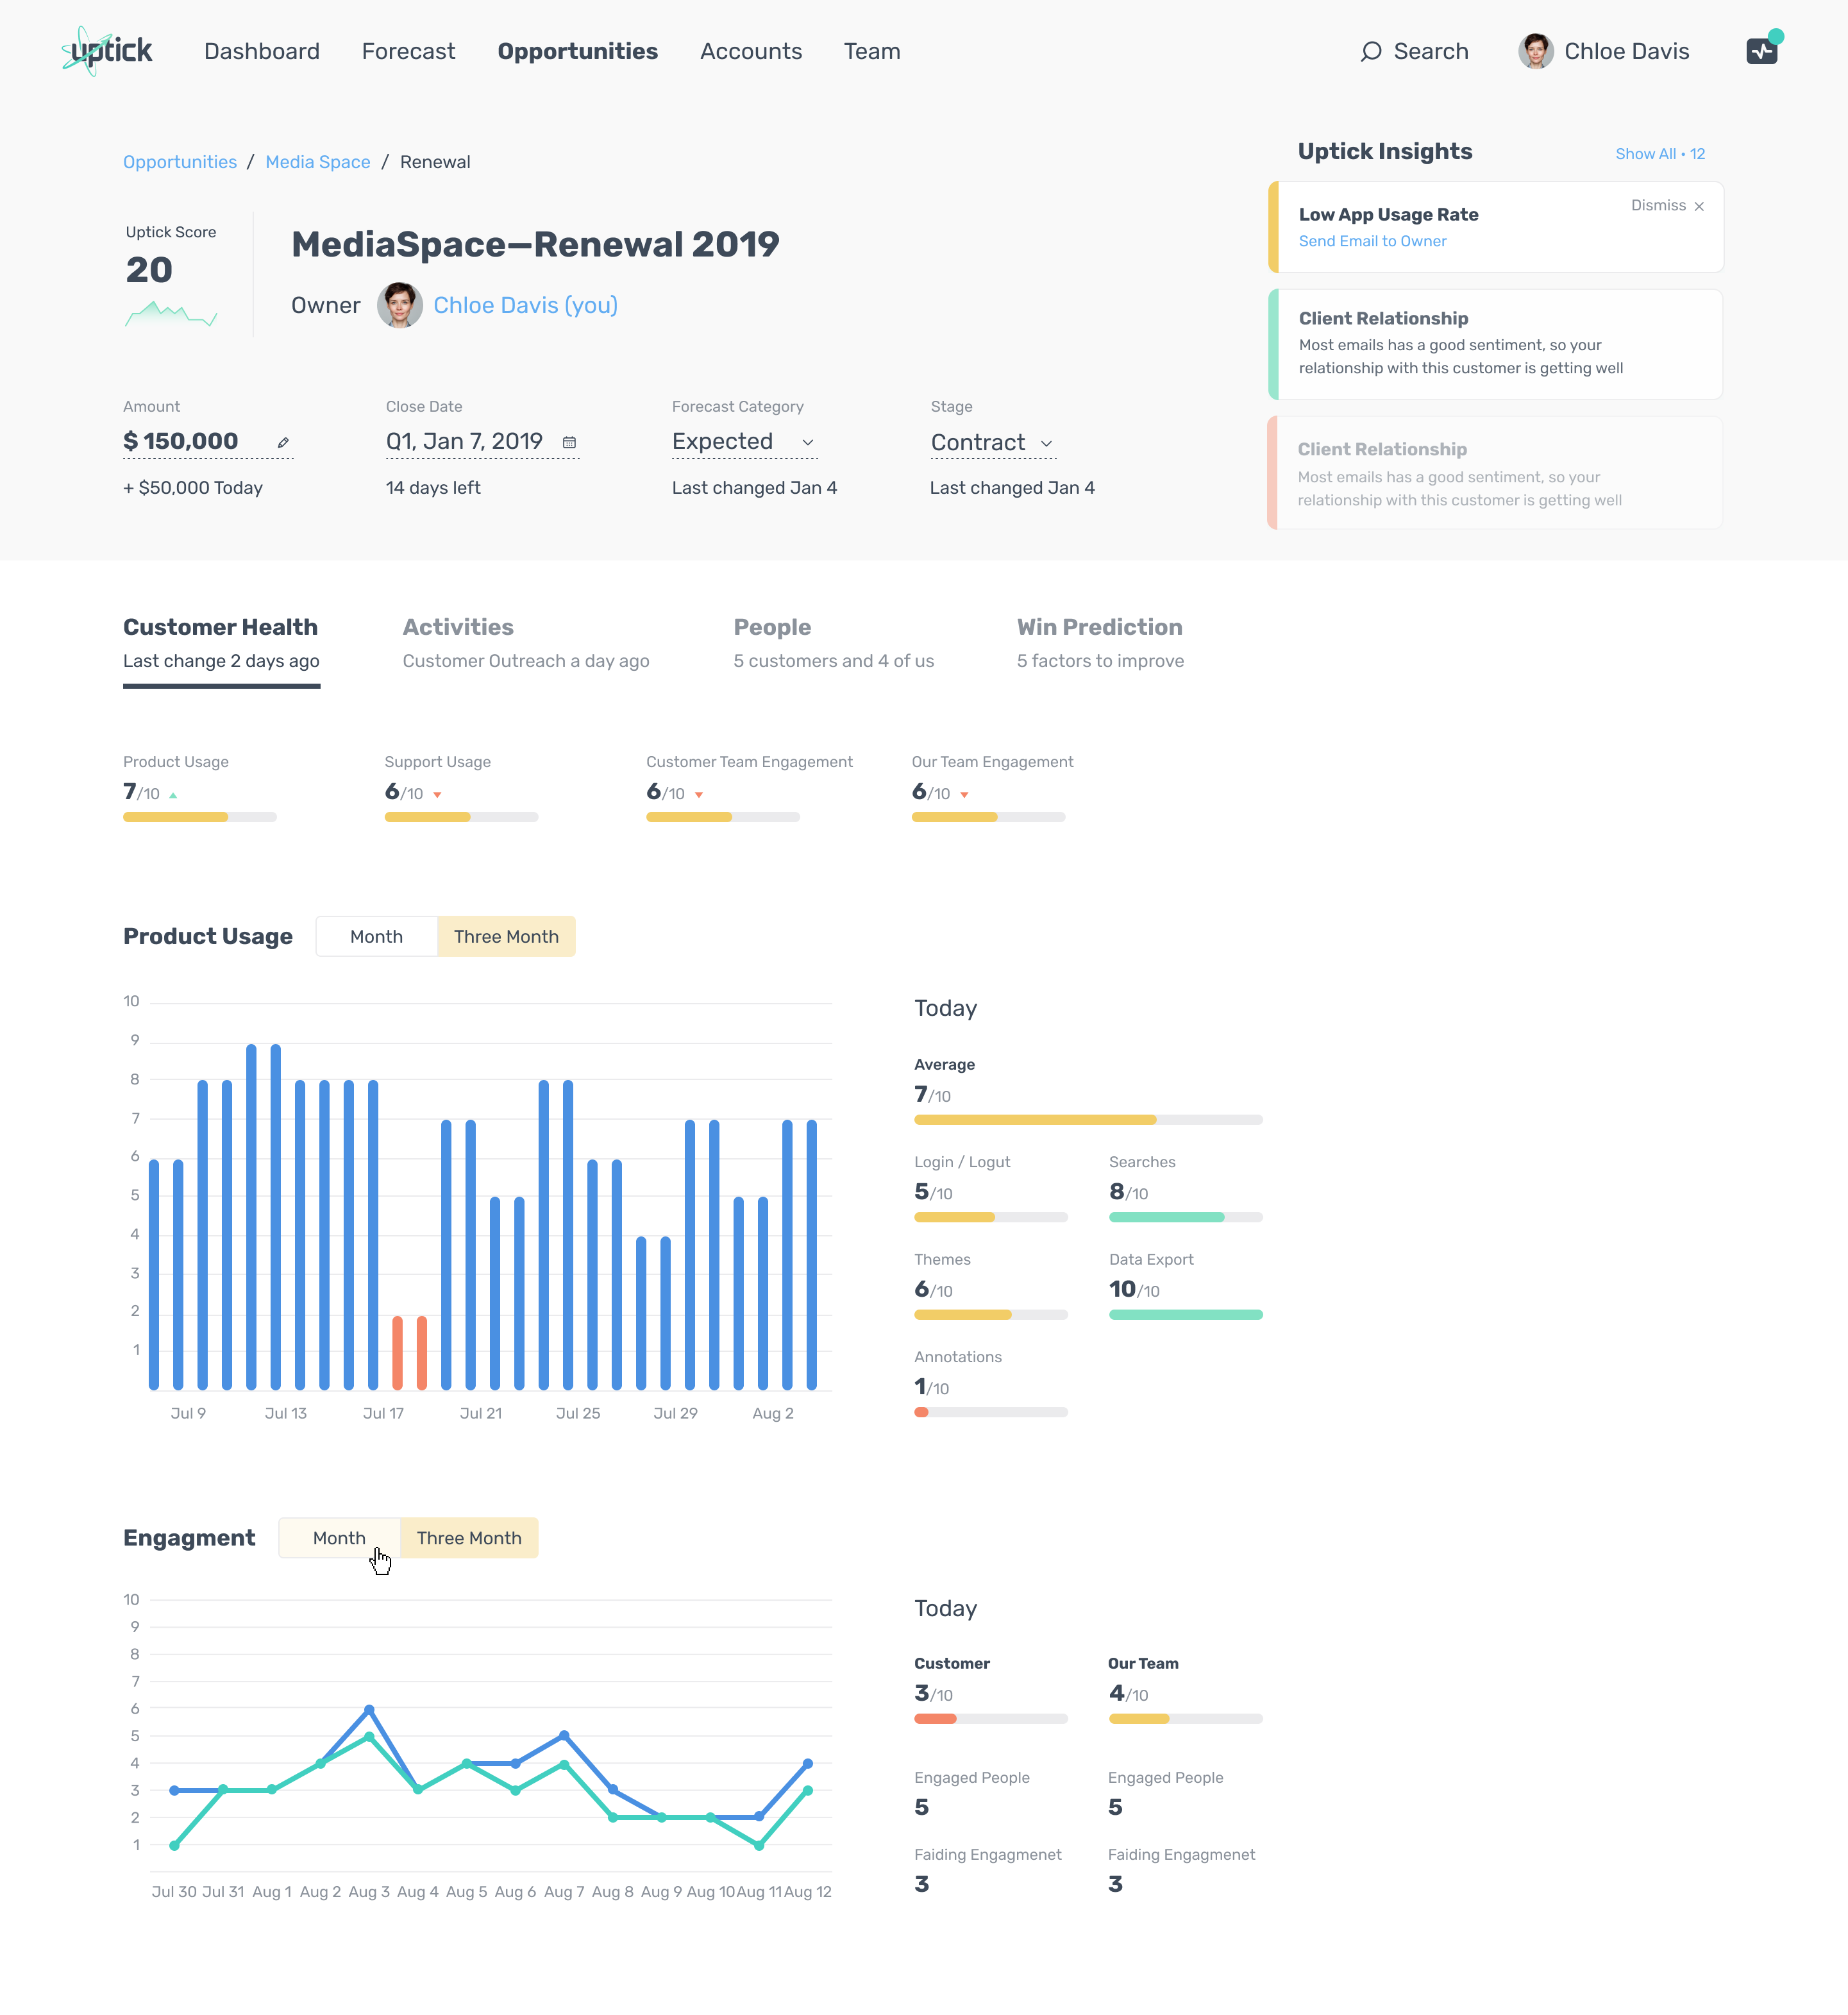Click Send Email to Owner link
The image size is (1848, 2015).
click(x=1372, y=241)
